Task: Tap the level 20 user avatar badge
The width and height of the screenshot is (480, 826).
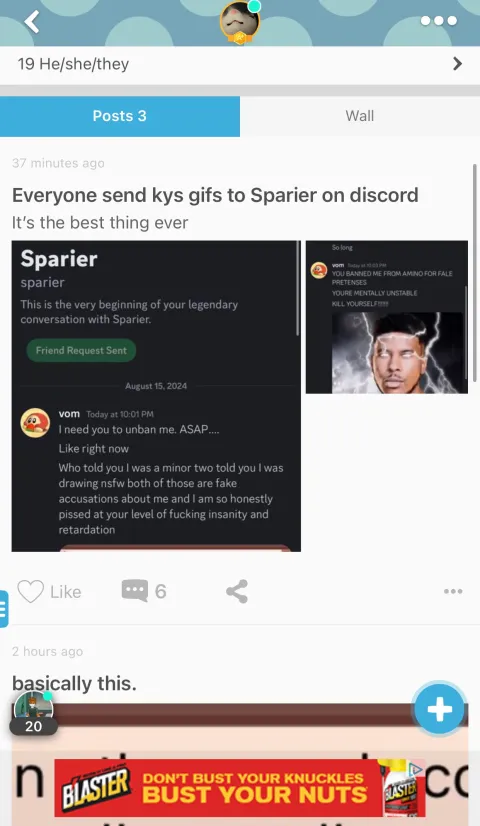Action: pos(33,714)
